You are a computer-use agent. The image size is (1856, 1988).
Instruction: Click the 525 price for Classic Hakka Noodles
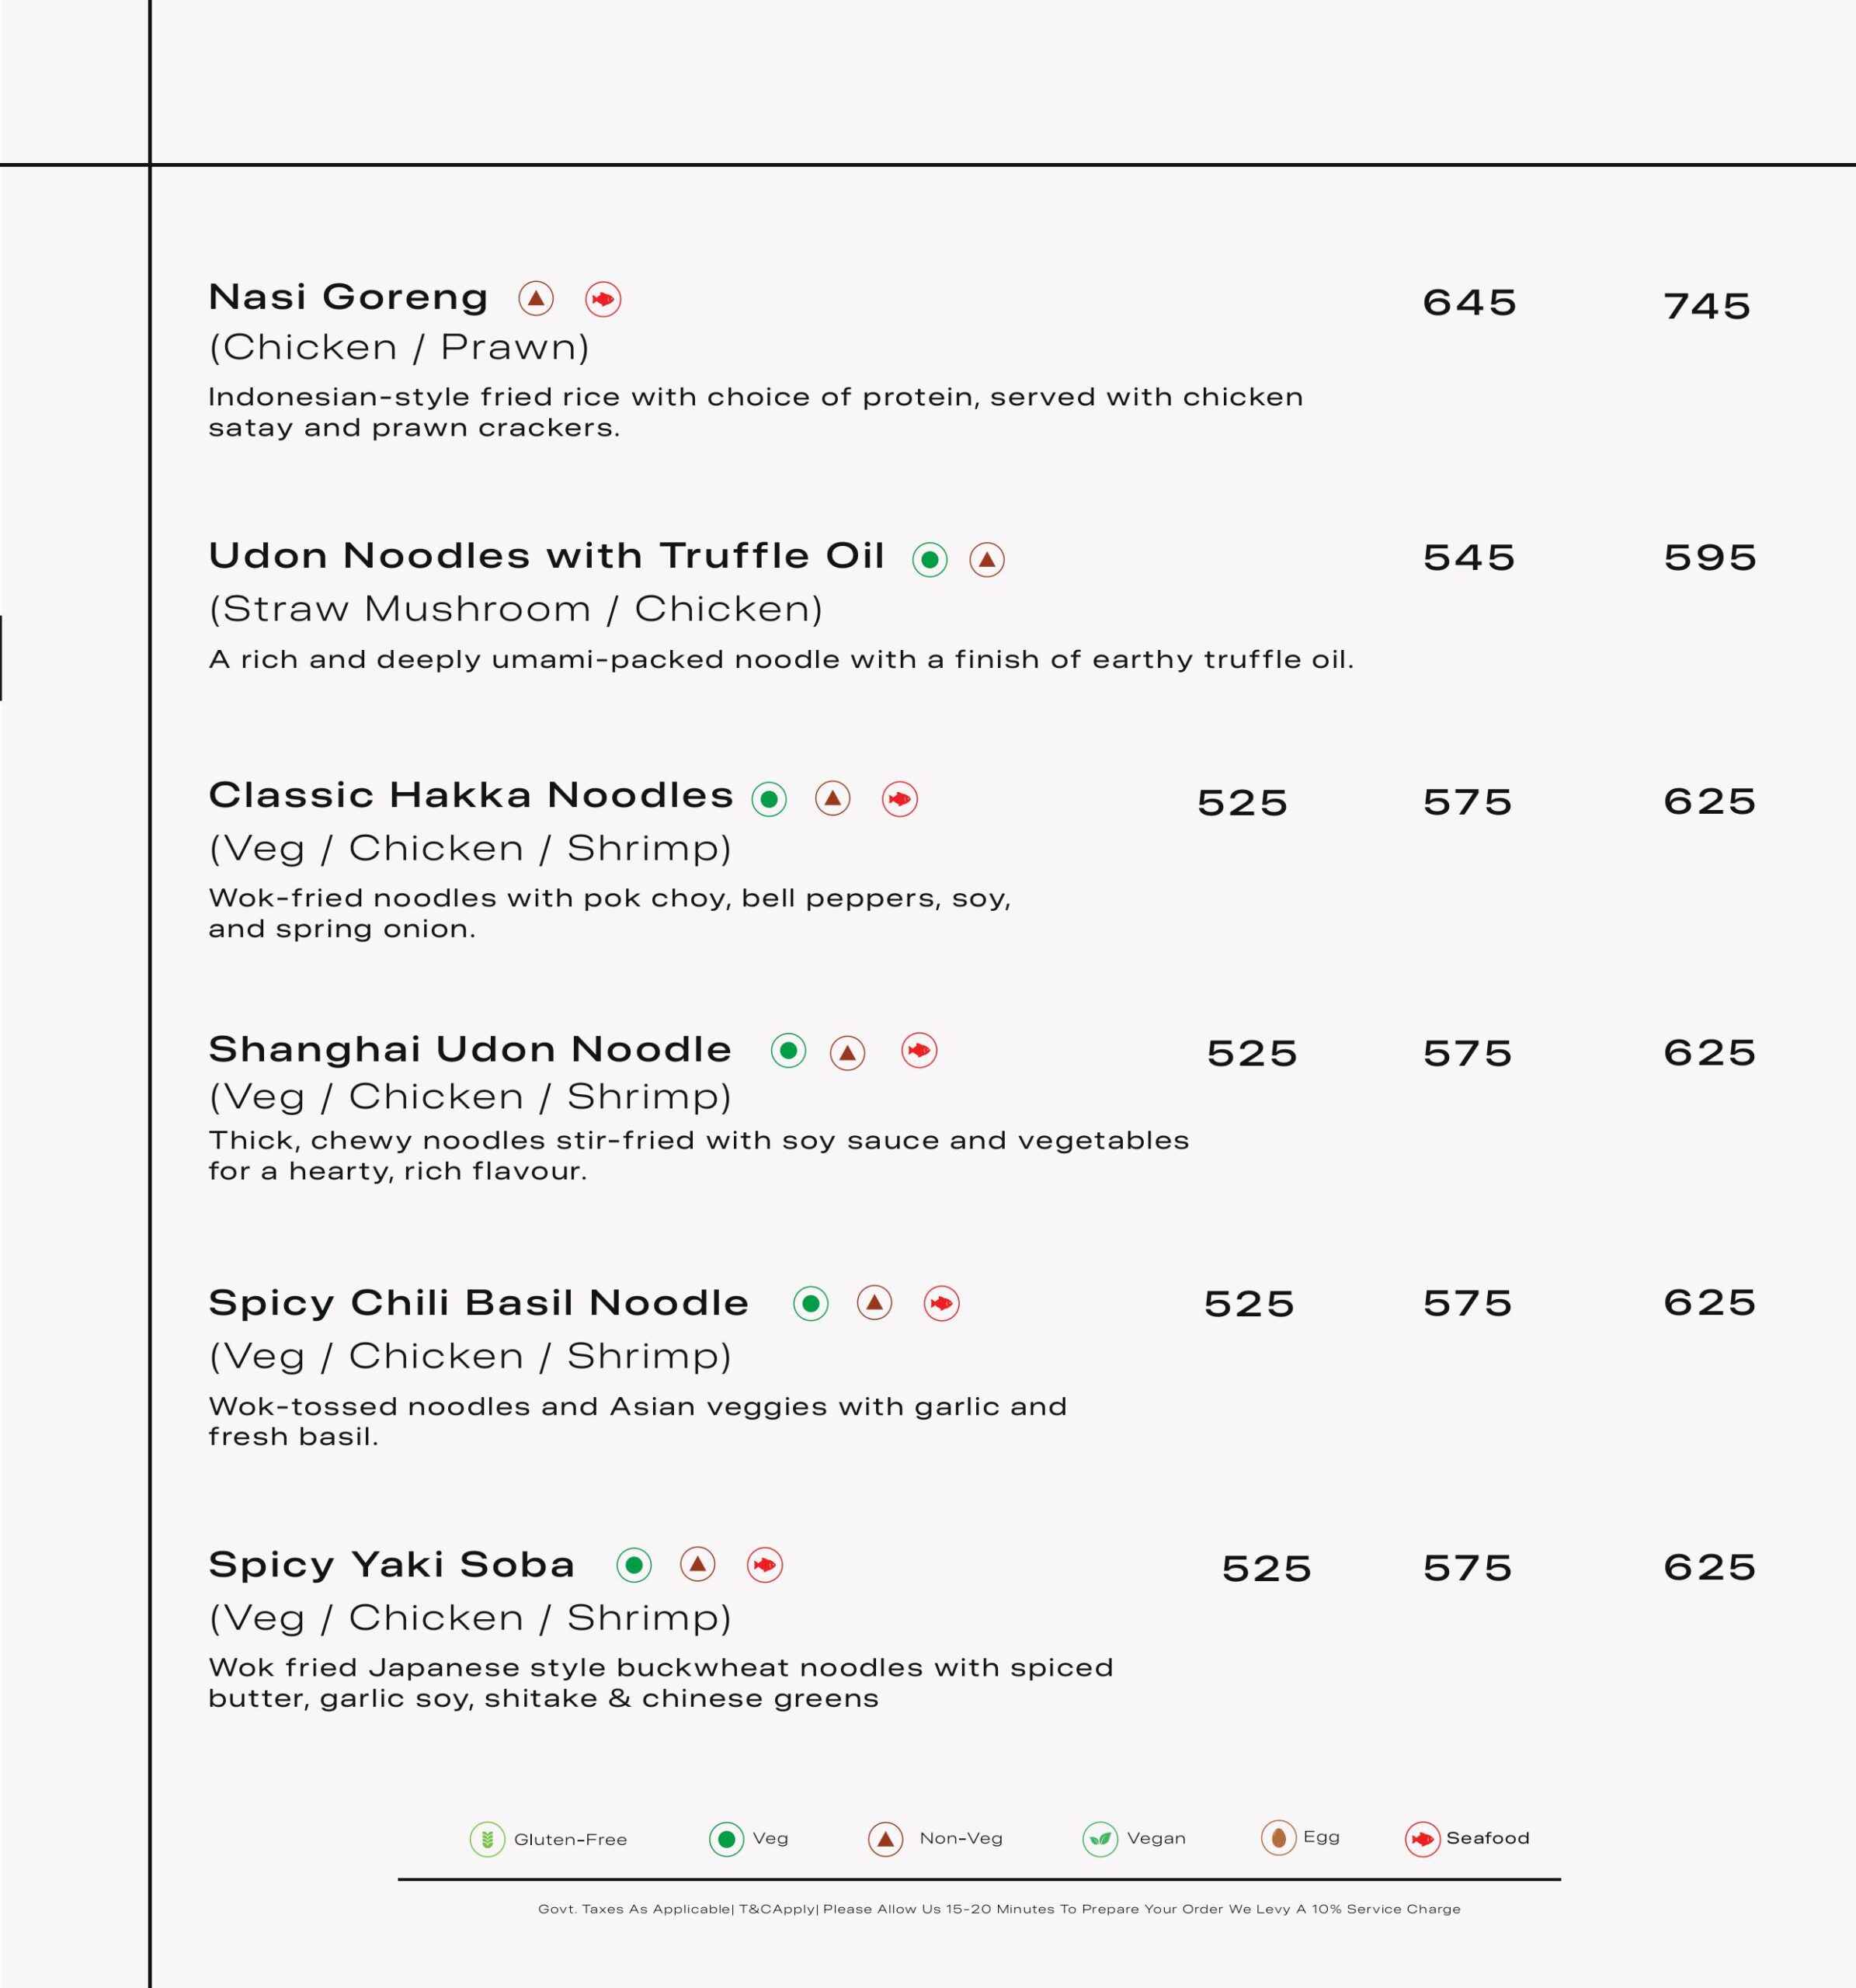pos(1242,803)
